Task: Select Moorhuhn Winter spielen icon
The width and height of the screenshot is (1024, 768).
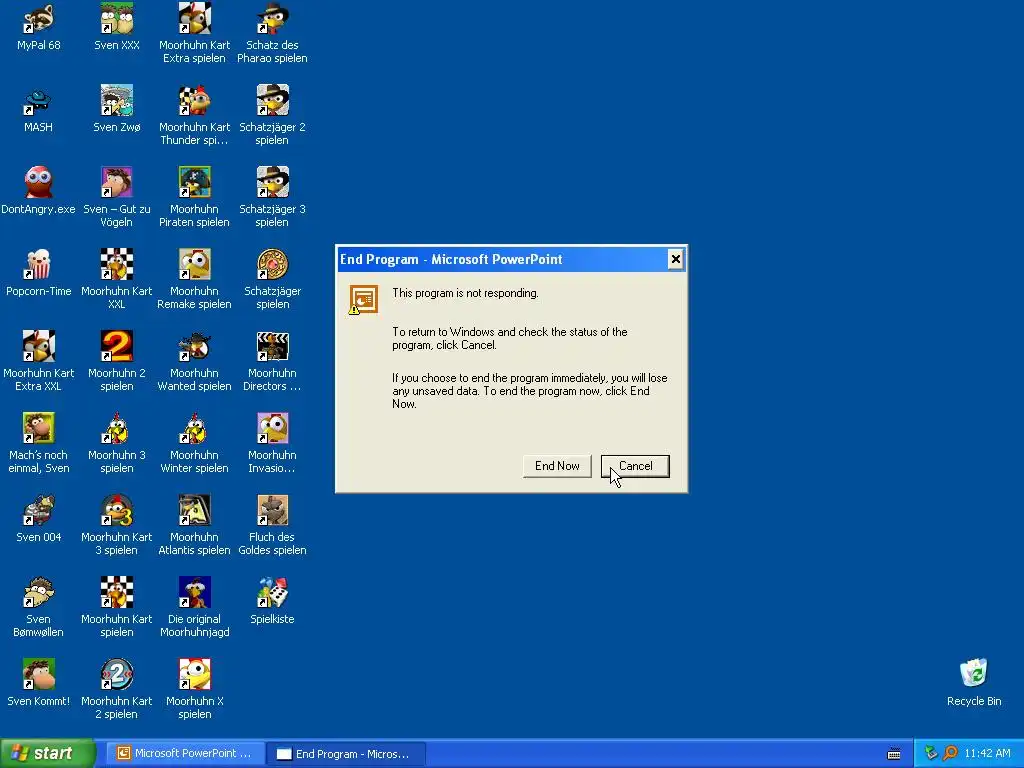Action: coord(195,428)
